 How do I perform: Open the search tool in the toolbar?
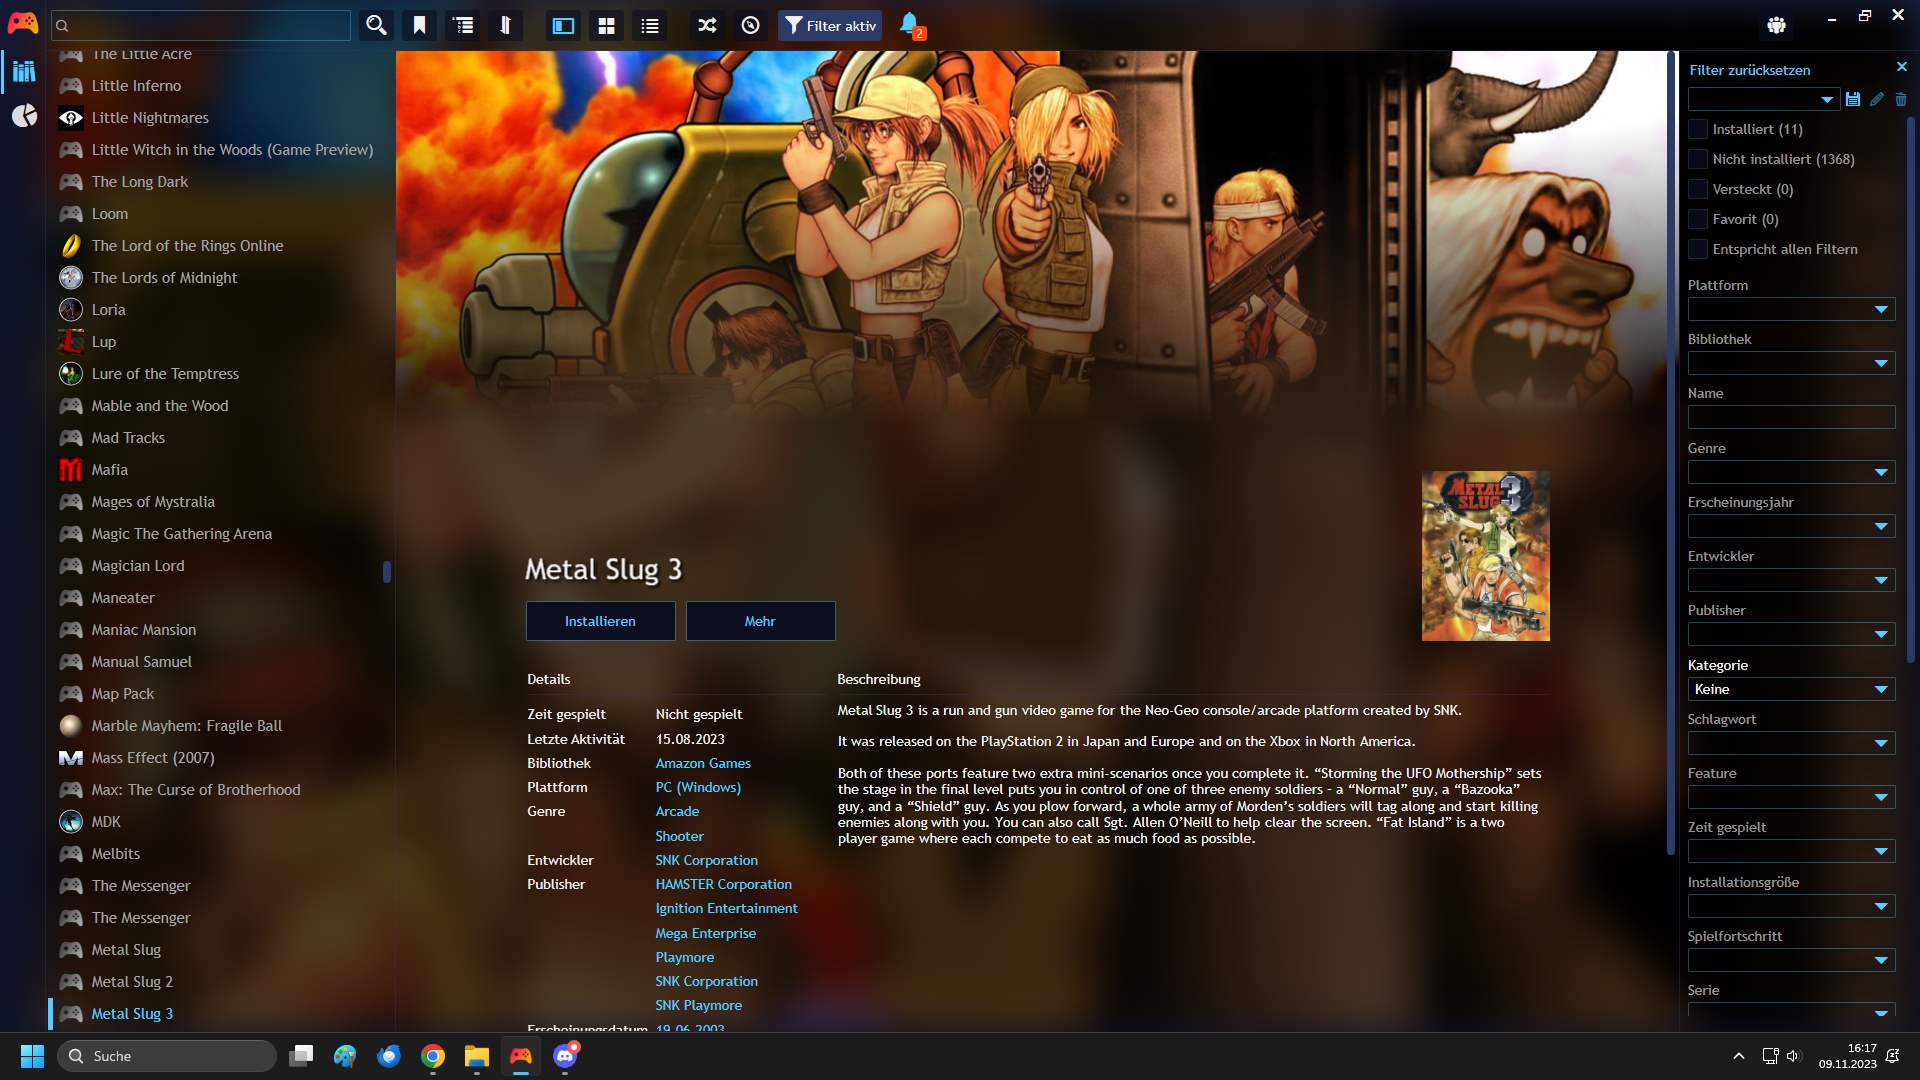click(x=375, y=25)
